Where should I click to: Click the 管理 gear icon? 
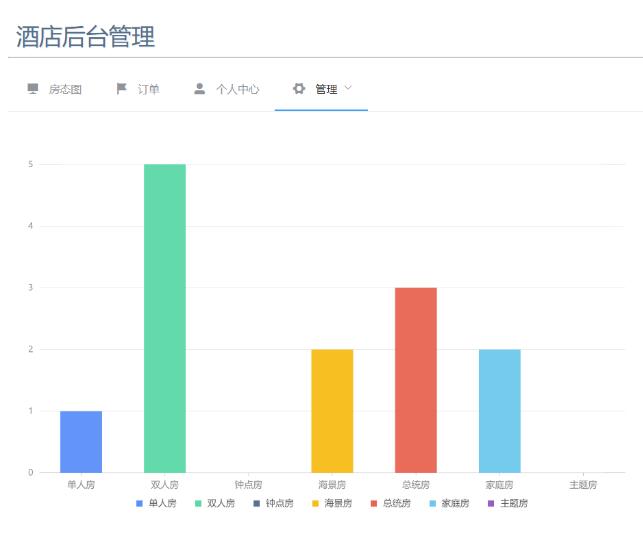pyautogui.click(x=299, y=89)
